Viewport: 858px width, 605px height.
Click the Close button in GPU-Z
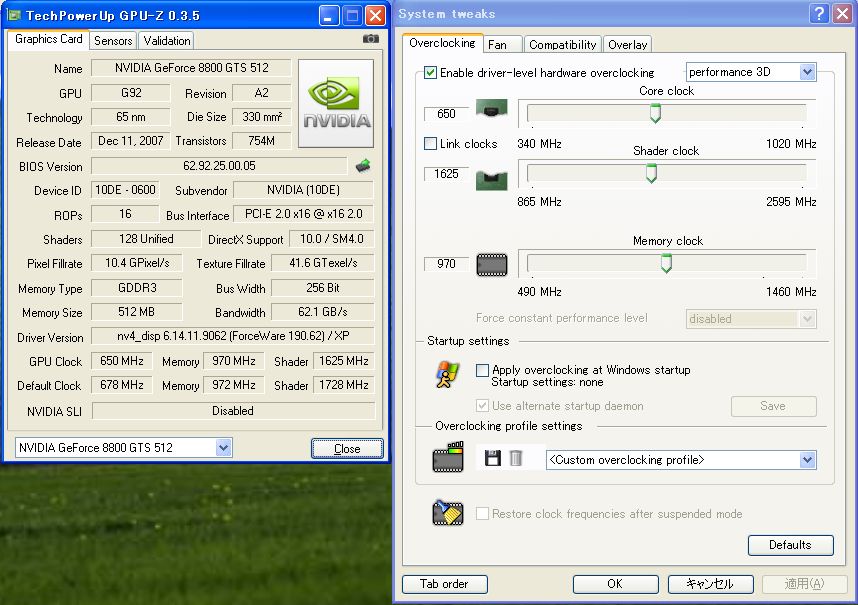click(x=347, y=449)
